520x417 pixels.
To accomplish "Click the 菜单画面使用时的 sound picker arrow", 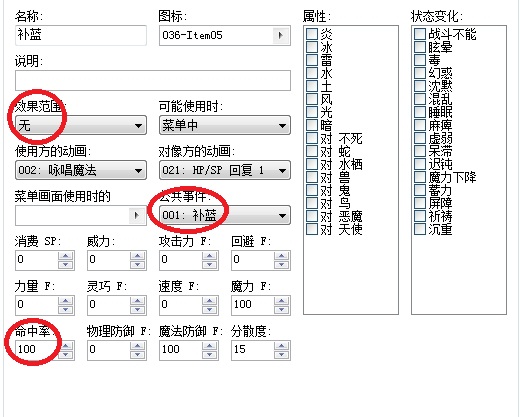I will click(x=137, y=215).
